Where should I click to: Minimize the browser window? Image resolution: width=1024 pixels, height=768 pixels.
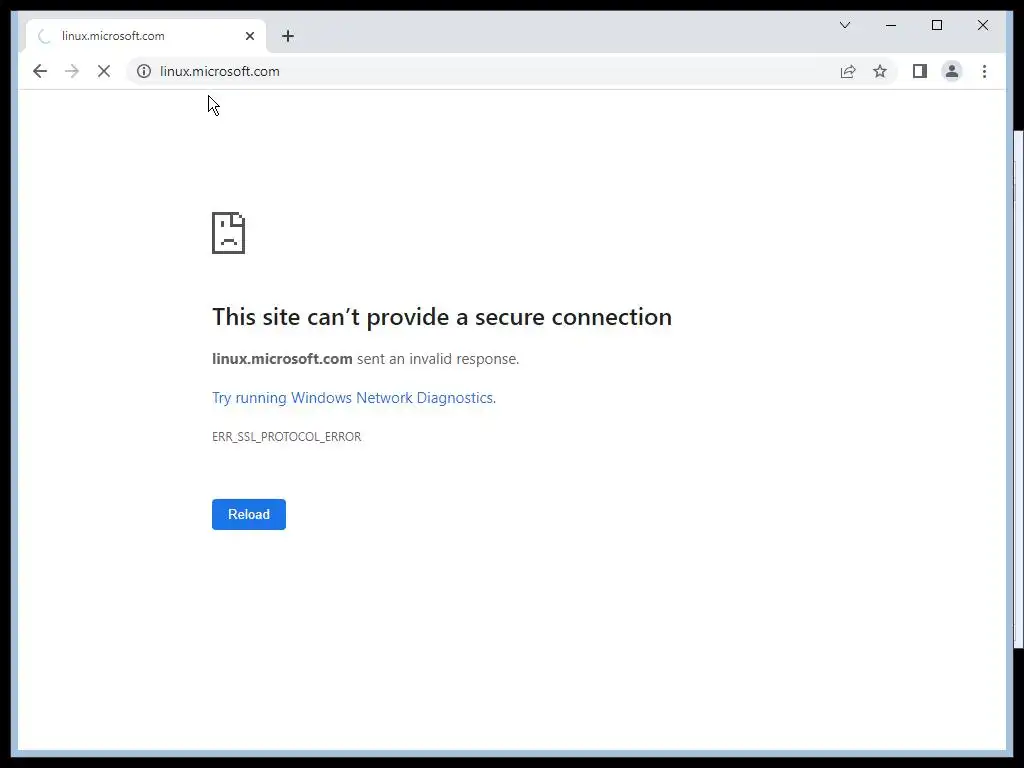[891, 25]
